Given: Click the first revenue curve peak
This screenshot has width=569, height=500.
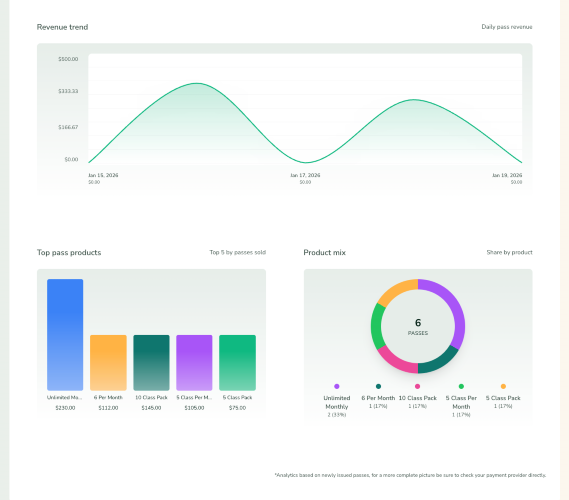Looking at the screenshot, I should point(197,83).
